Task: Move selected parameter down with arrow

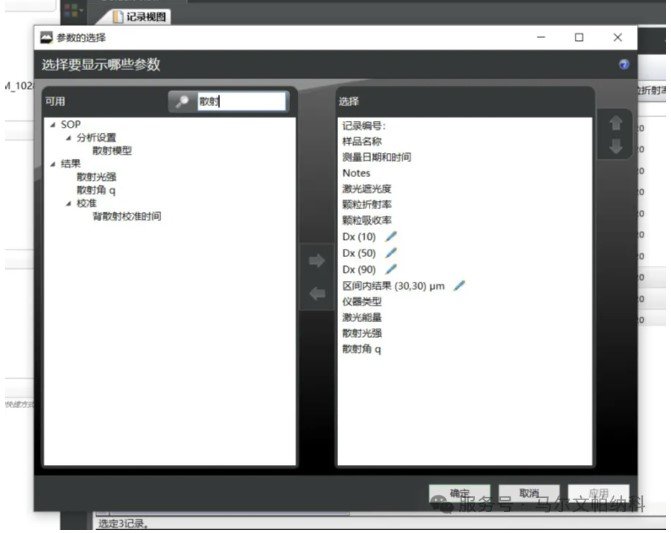Action: click(615, 146)
